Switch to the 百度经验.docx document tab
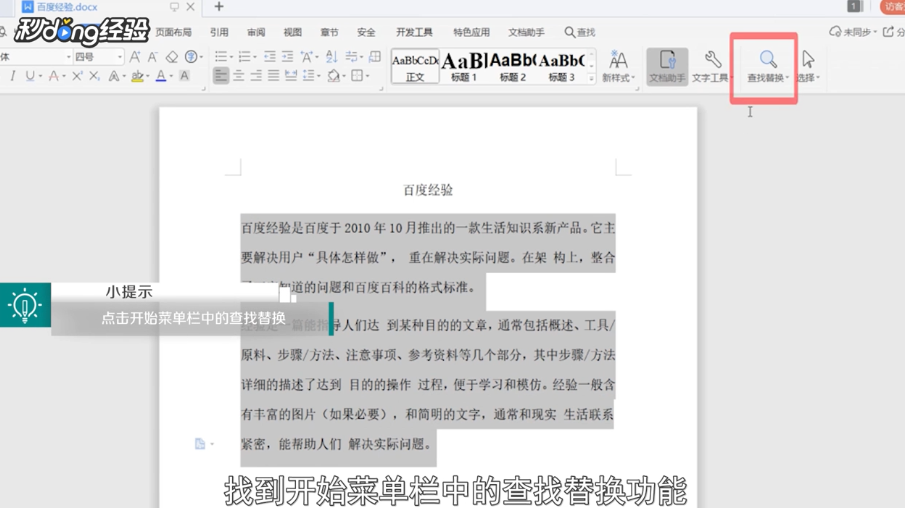905x508 pixels. point(67,7)
